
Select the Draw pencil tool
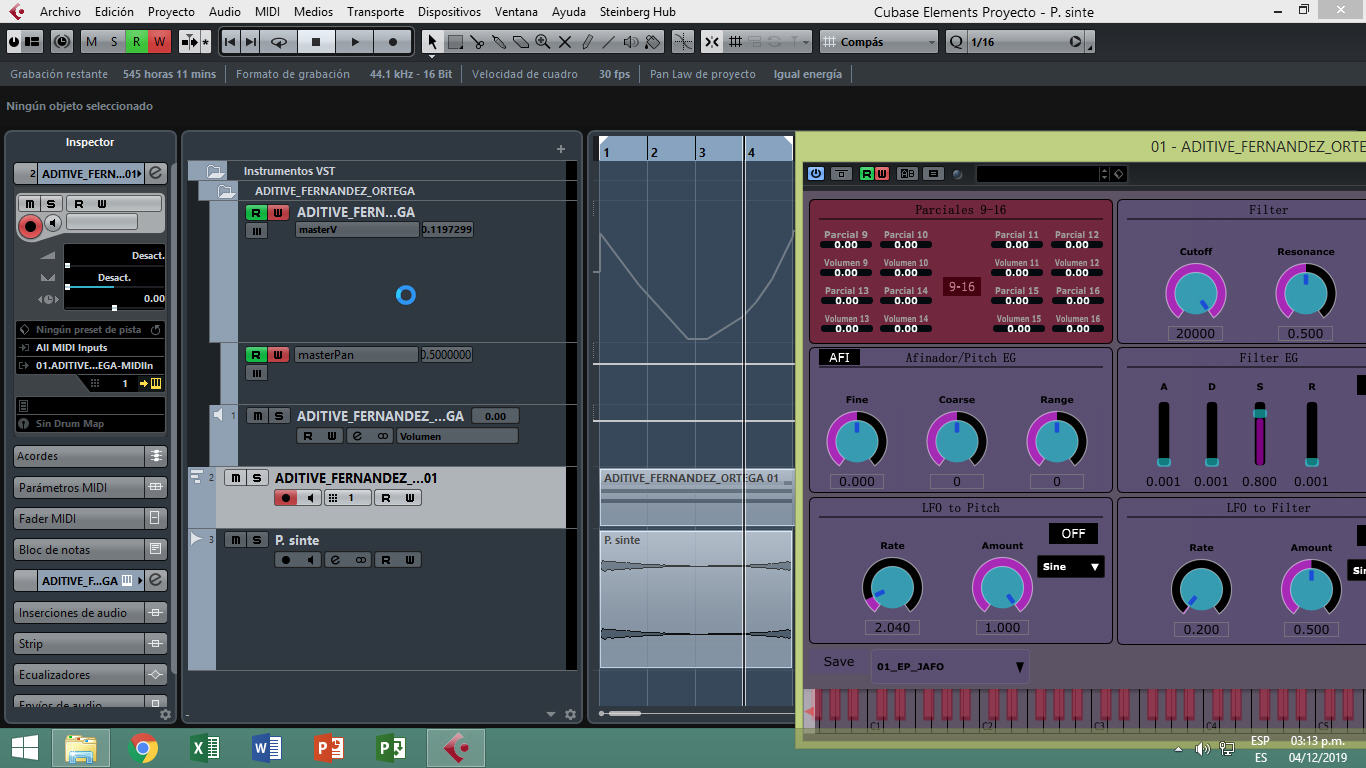point(587,42)
